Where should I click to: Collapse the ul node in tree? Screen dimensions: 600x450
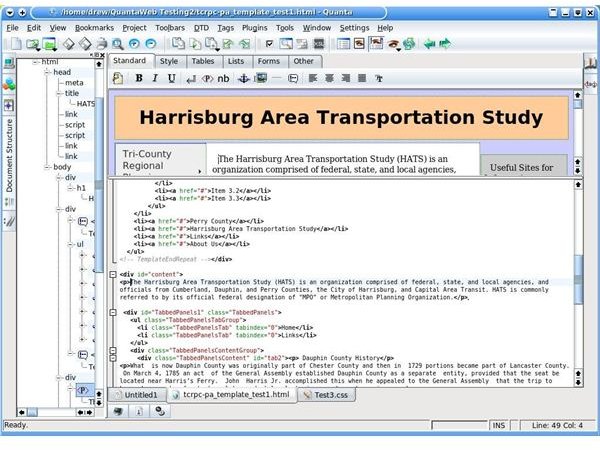click(70, 244)
